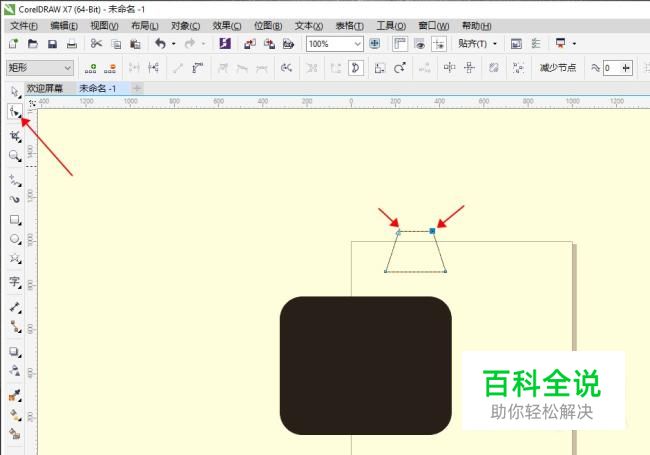Expand the Undo history dropdown arrow

174,44
